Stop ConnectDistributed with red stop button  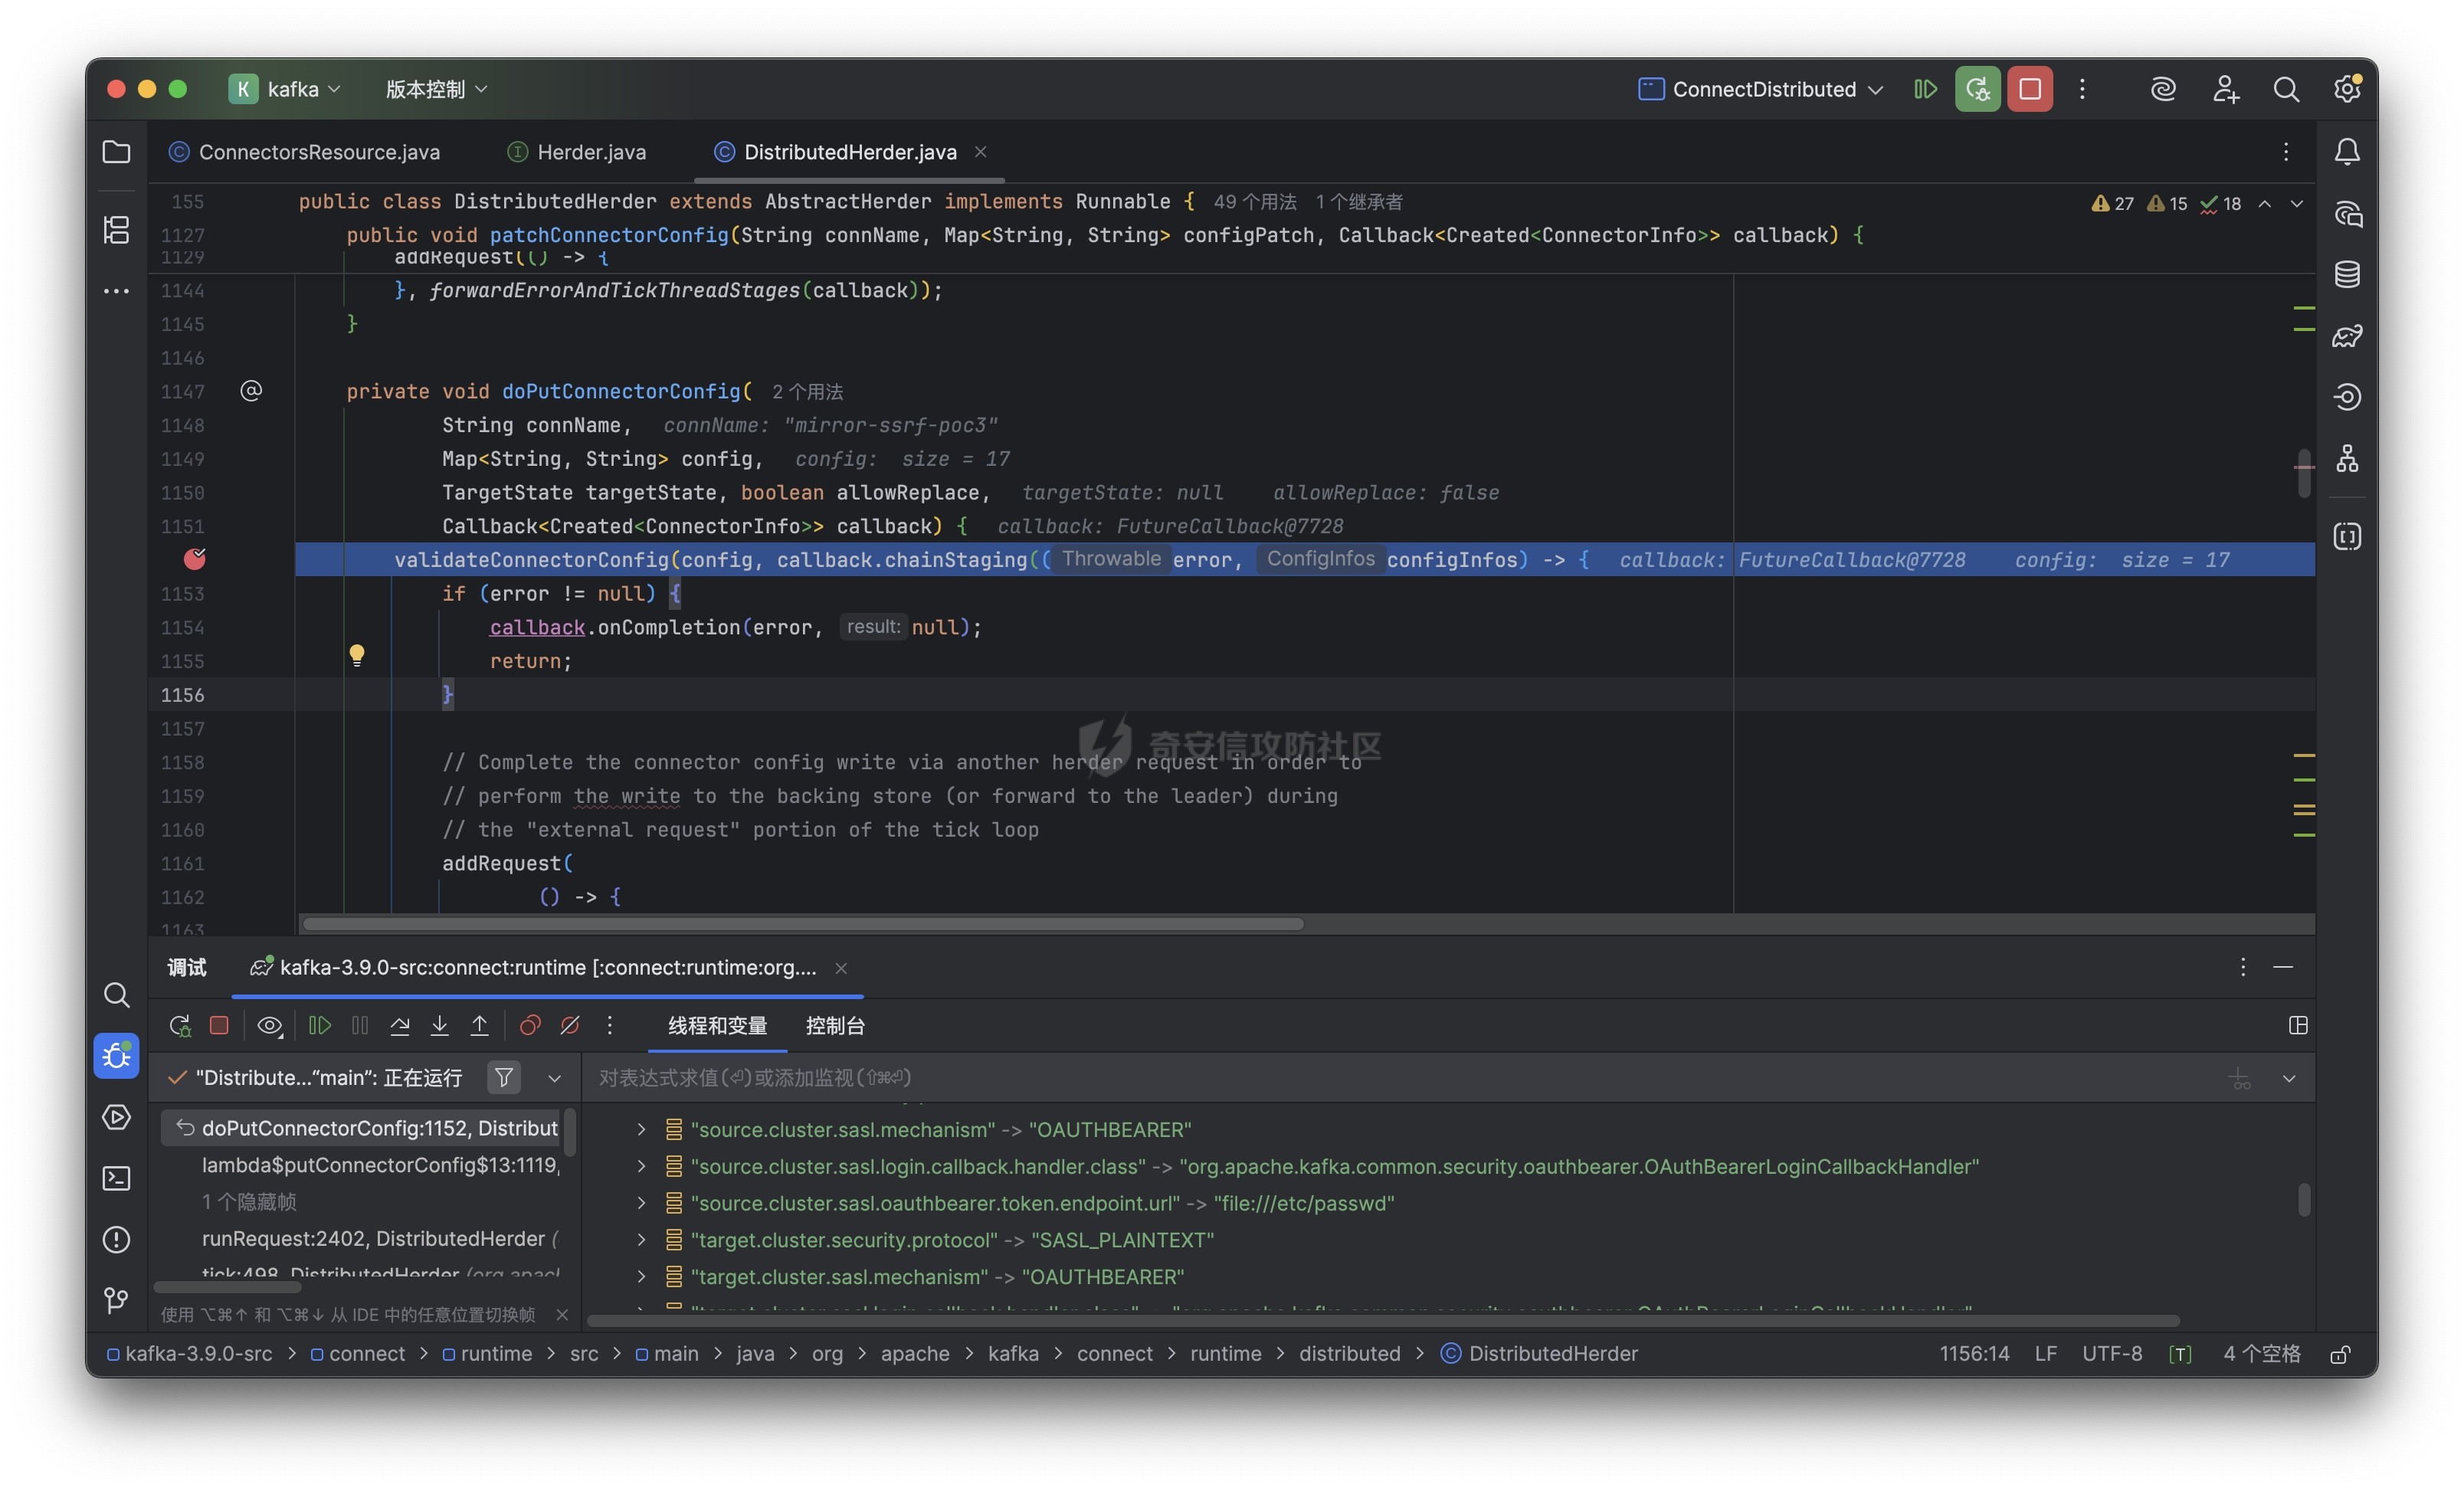pyautogui.click(x=2030, y=89)
